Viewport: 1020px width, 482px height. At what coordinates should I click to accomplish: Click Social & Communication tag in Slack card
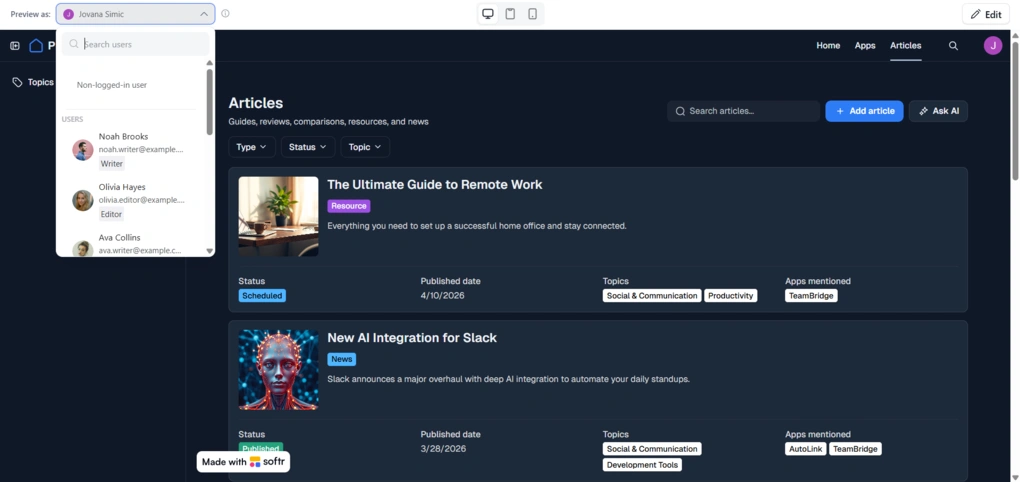pyautogui.click(x=652, y=449)
